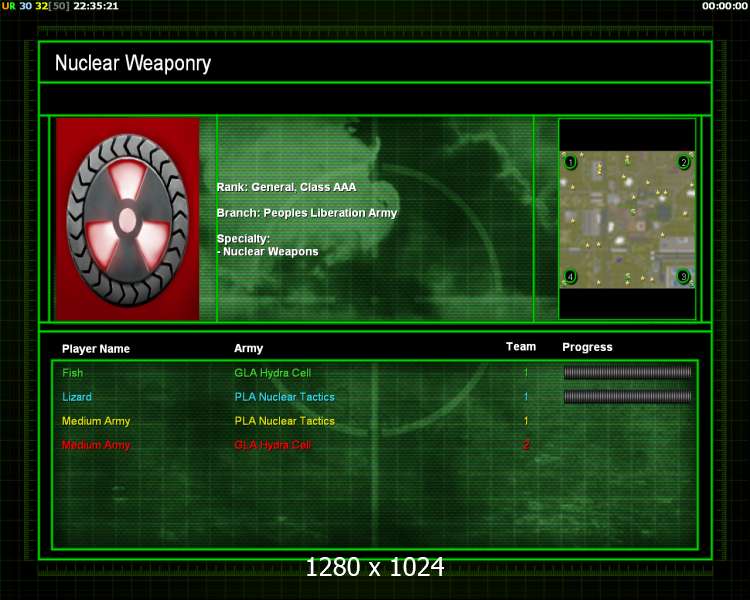This screenshot has width=750, height=600.
Task: Click 'Rank: General, Class AAA' text
Action: [287, 187]
